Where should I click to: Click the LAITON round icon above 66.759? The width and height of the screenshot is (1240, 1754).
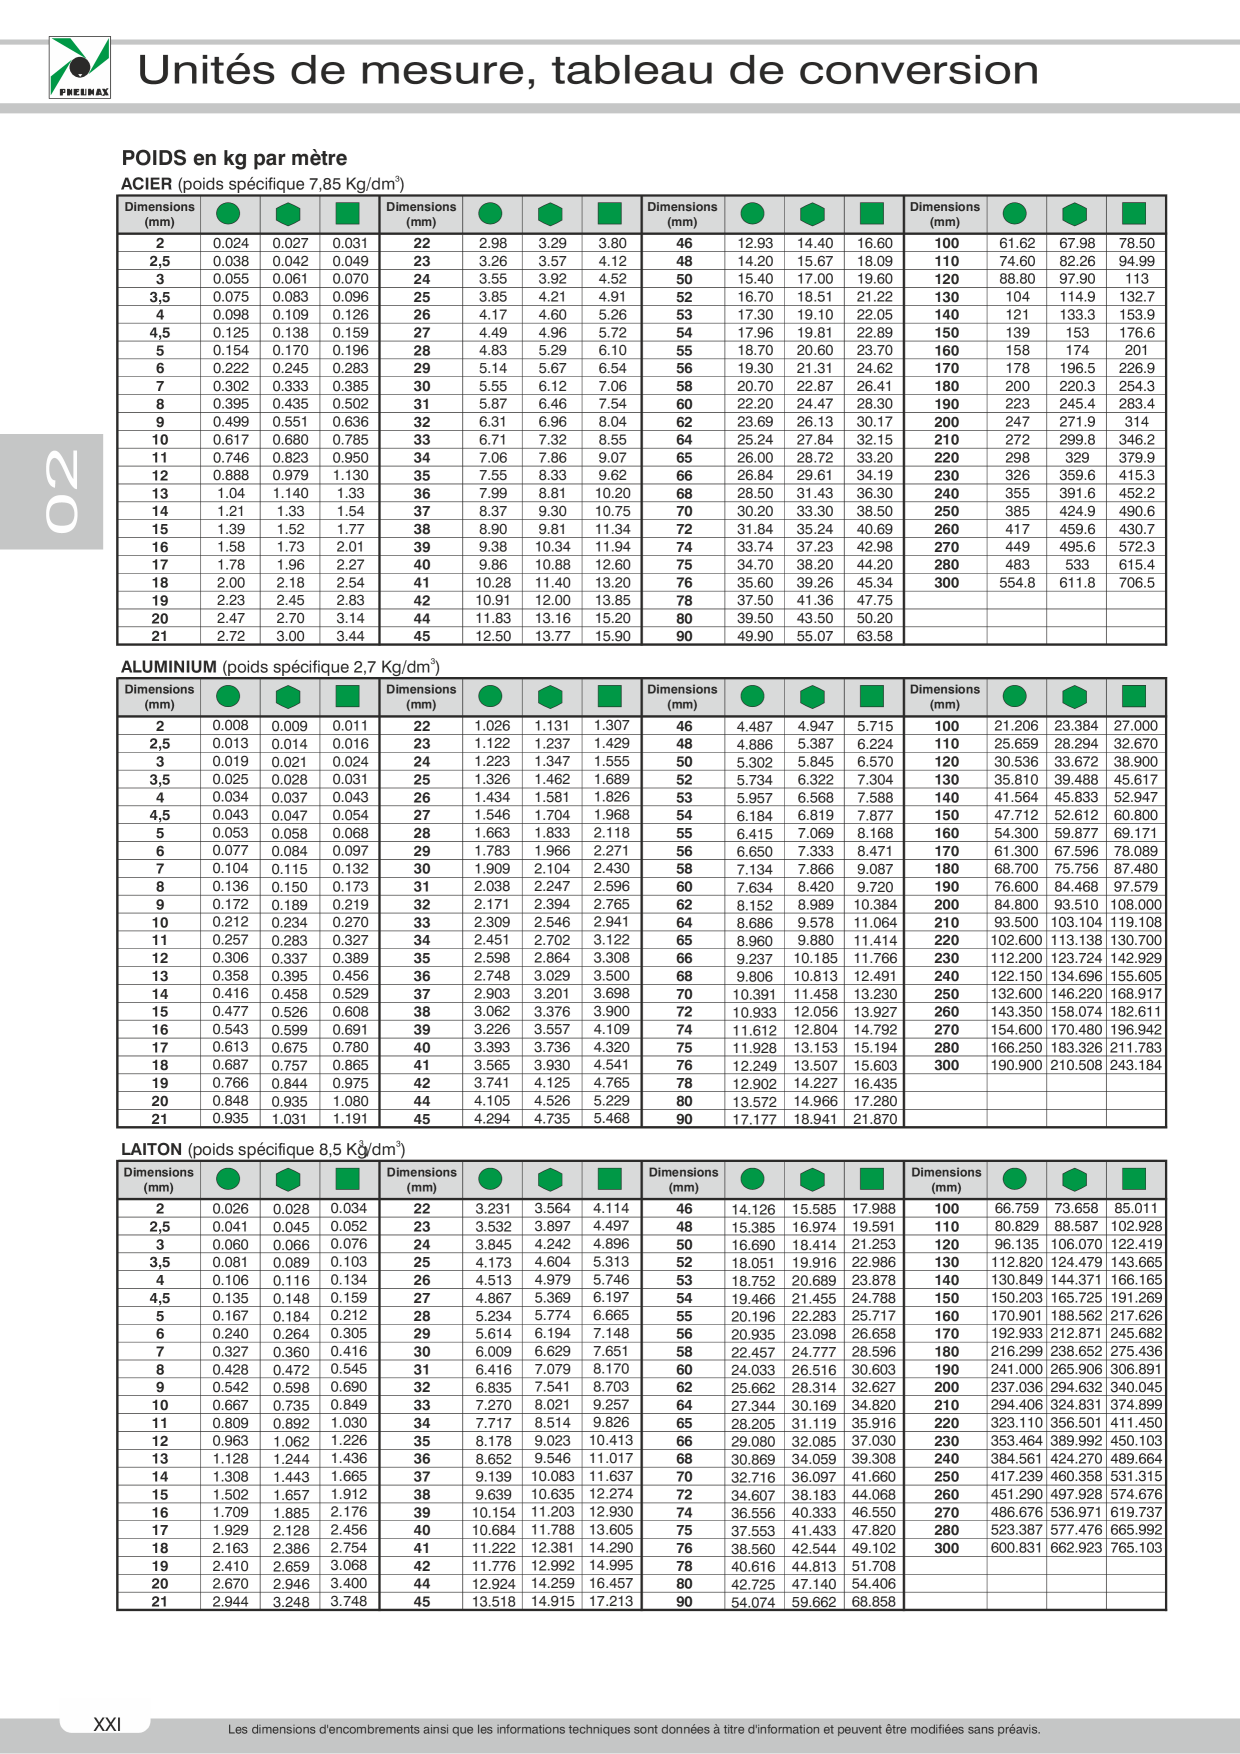pos(1015,1179)
